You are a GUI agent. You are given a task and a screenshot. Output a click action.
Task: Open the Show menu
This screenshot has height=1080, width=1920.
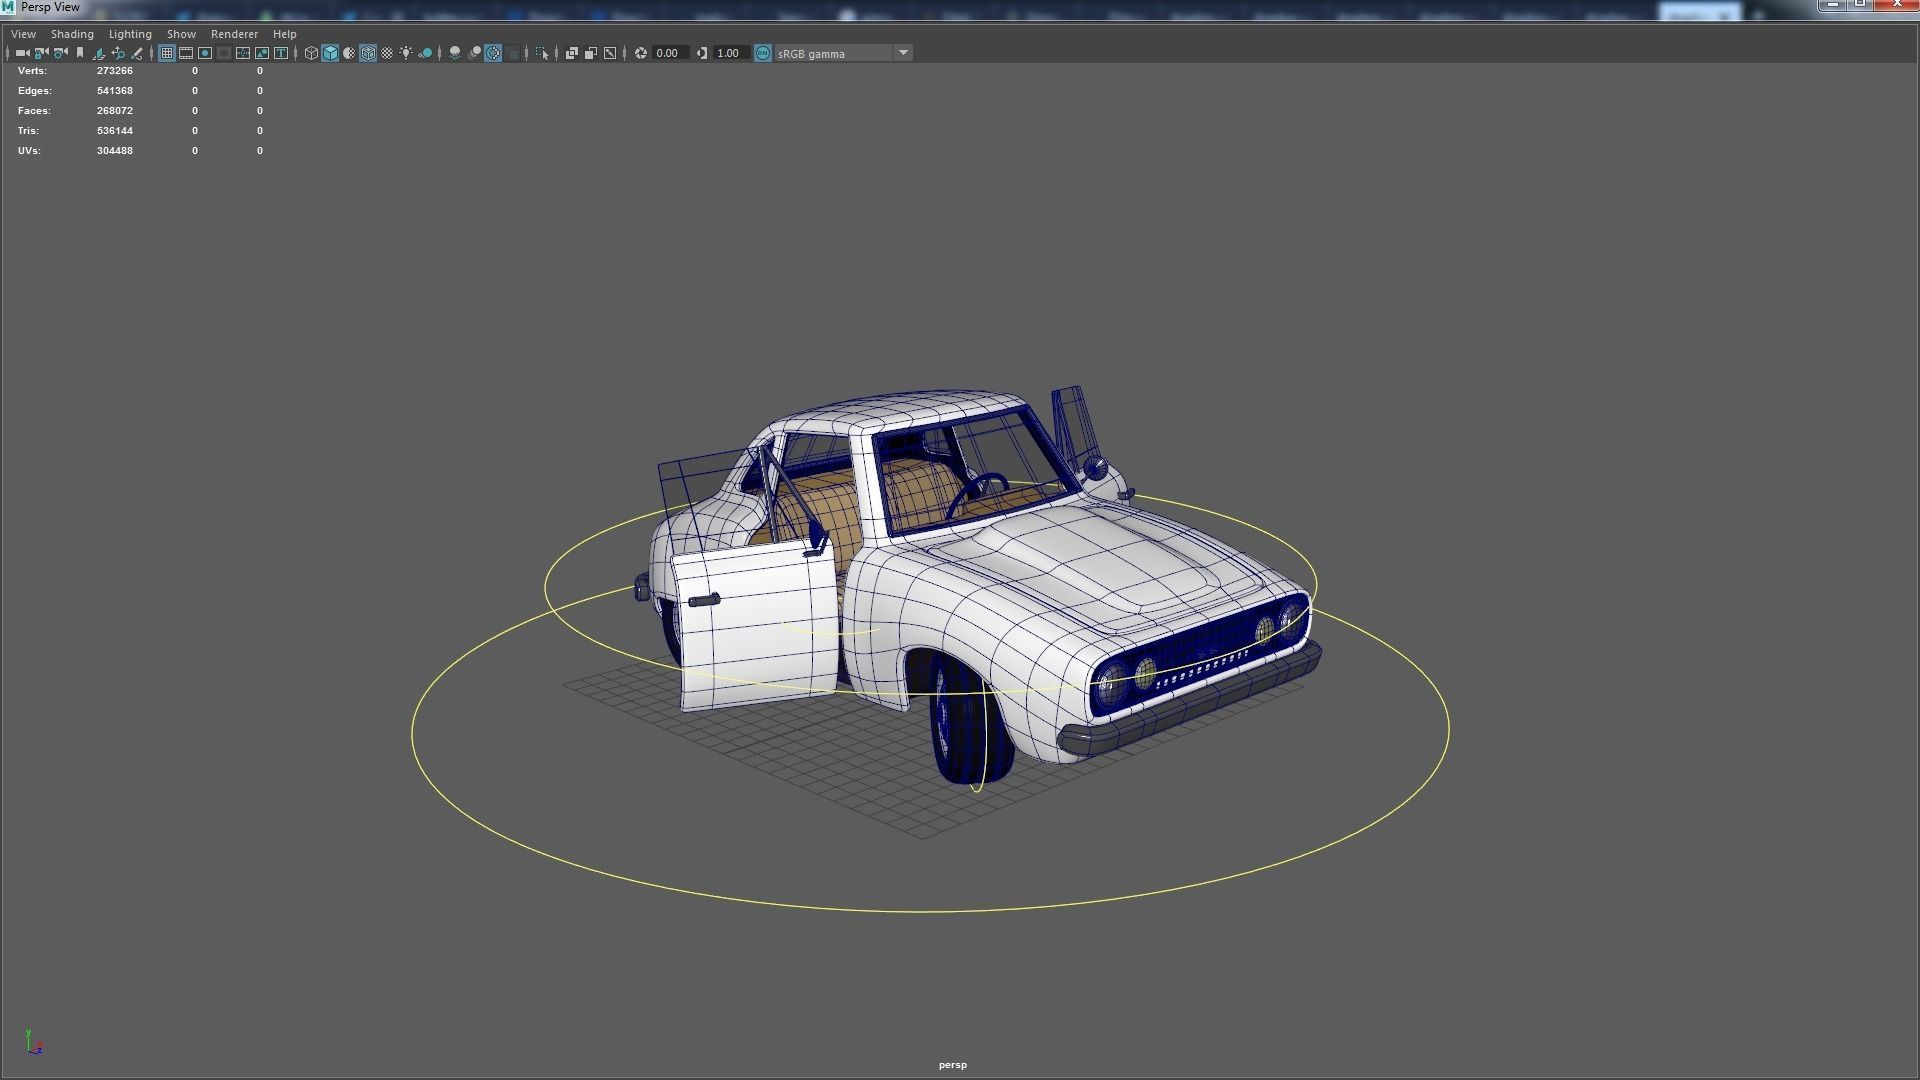coord(181,34)
